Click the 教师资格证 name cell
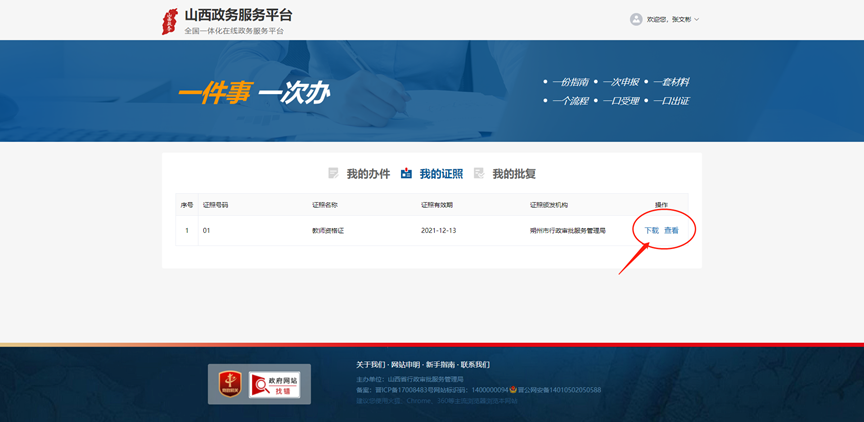This screenshot has height=422, width=864. point(328,231)
